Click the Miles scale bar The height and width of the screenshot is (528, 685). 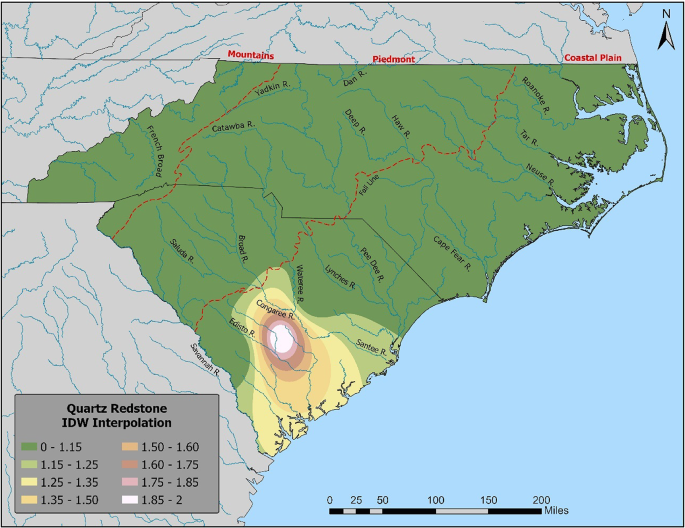tap(435, 510)
